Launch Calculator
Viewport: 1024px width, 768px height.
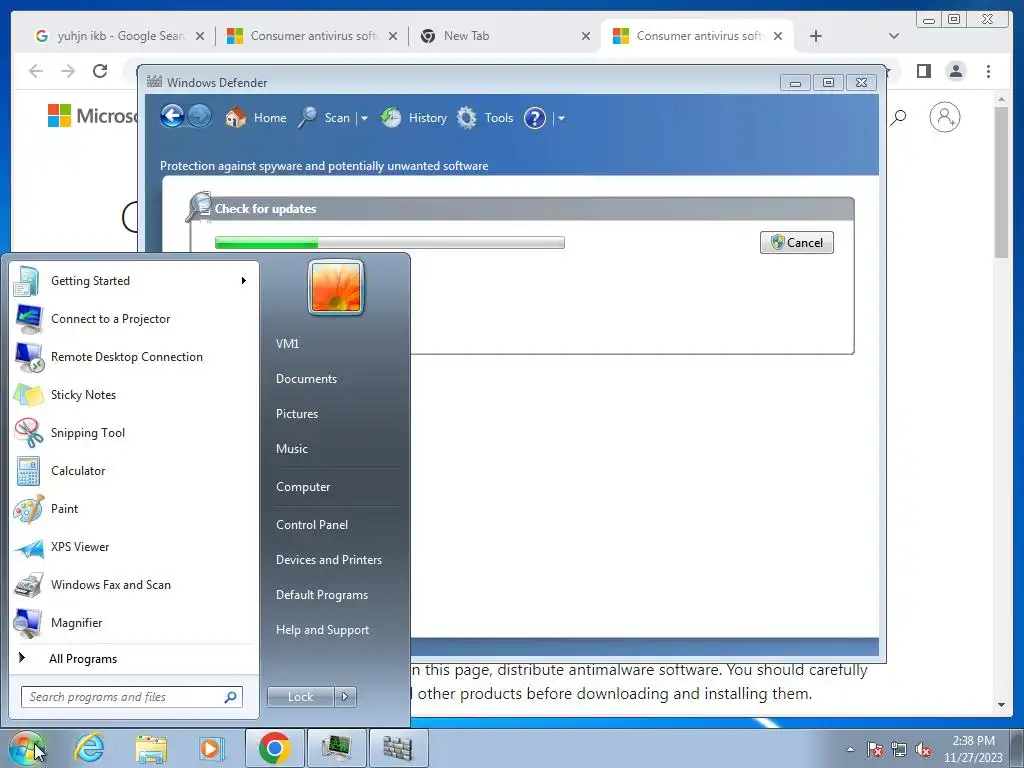click(134, 470)
